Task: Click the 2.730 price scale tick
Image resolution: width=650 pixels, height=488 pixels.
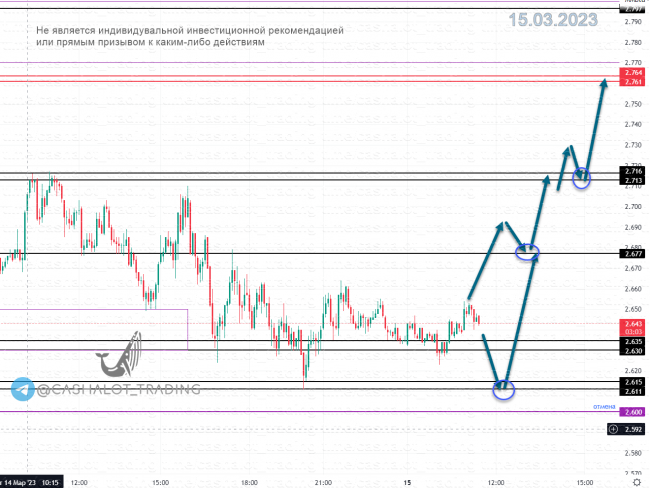Action: click(633, 145)
